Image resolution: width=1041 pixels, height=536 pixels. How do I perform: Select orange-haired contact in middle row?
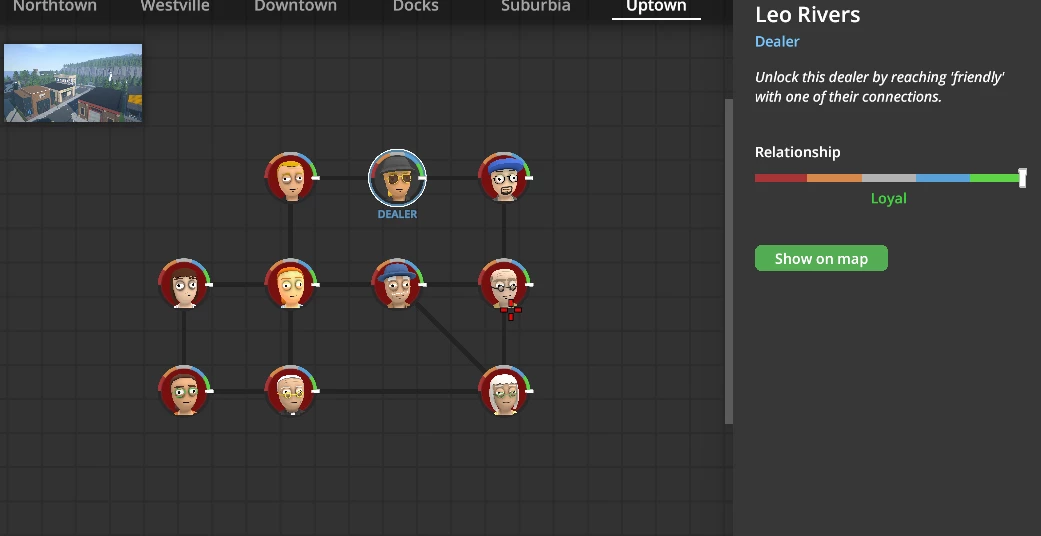291,284
